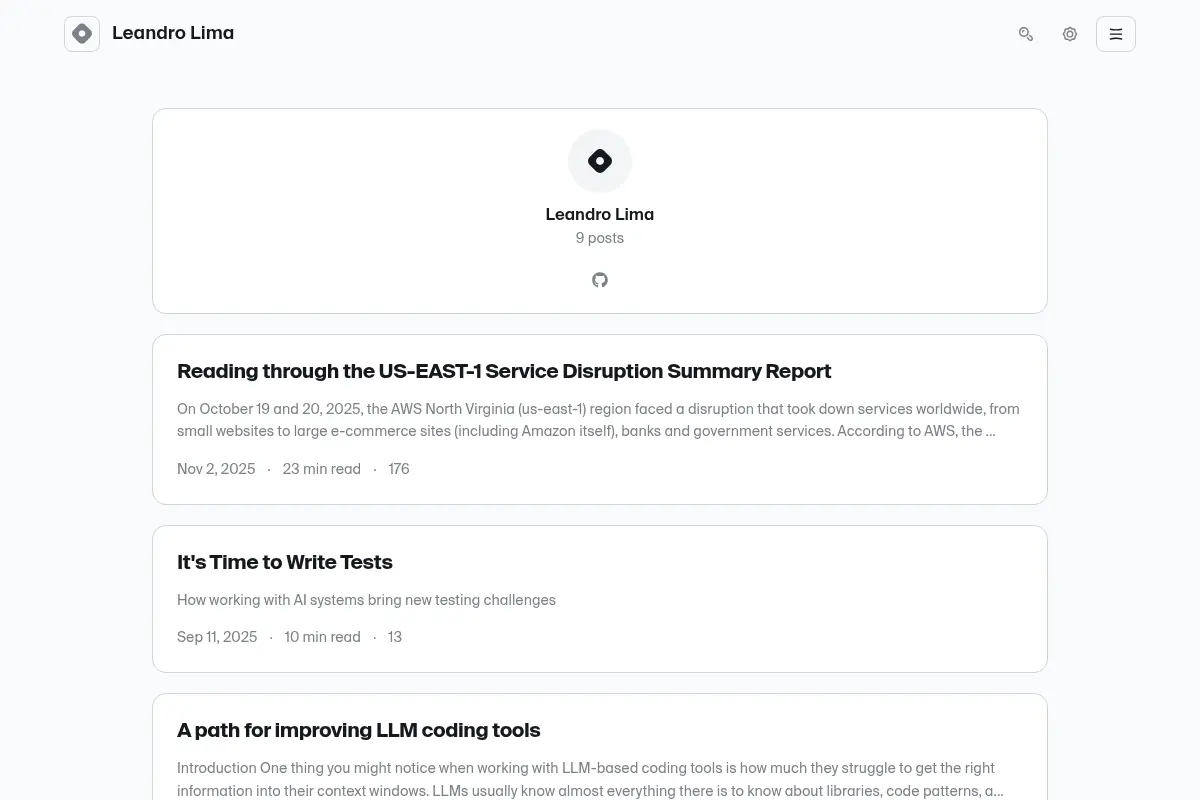
Task: Click the Leandro Lima site title
Action: (173, 33)
